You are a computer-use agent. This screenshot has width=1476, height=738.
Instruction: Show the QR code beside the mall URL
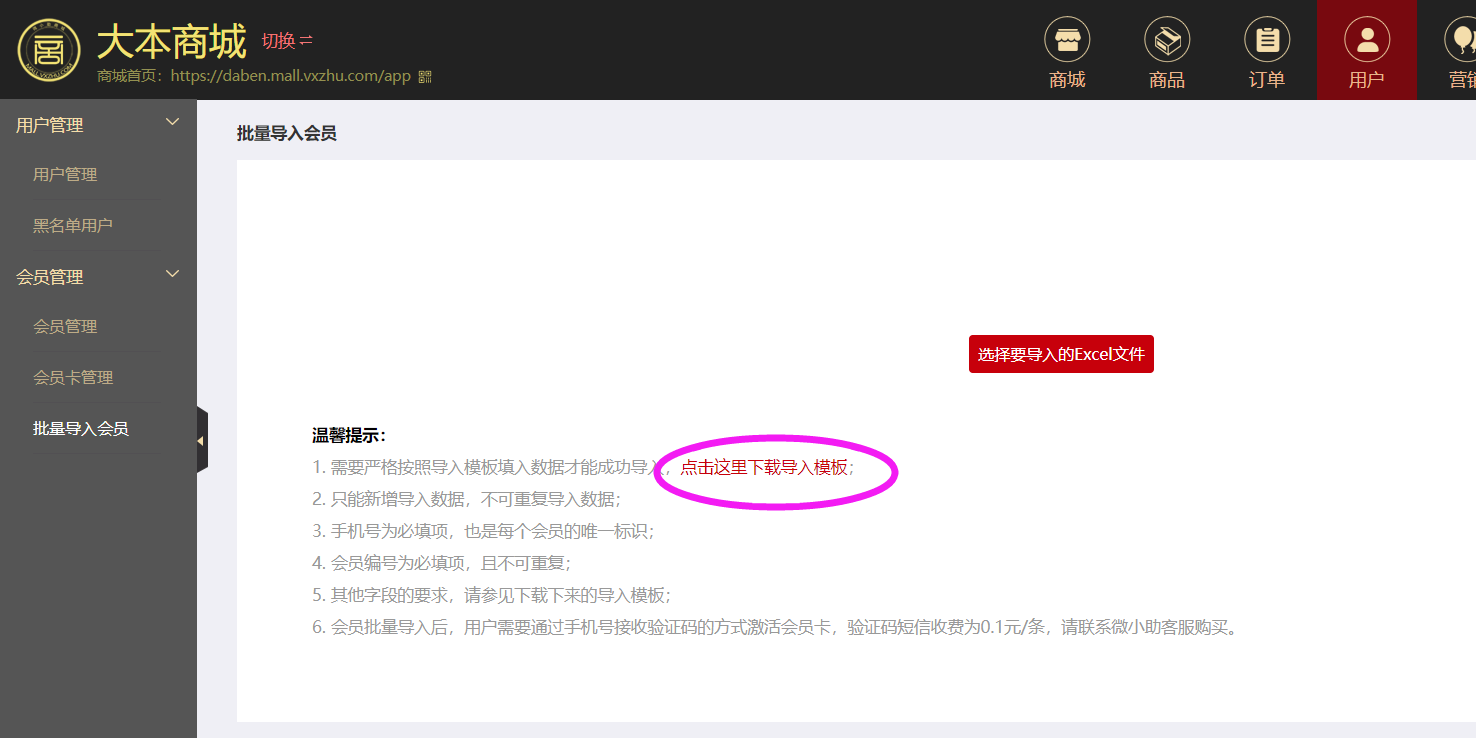[424, 76]
